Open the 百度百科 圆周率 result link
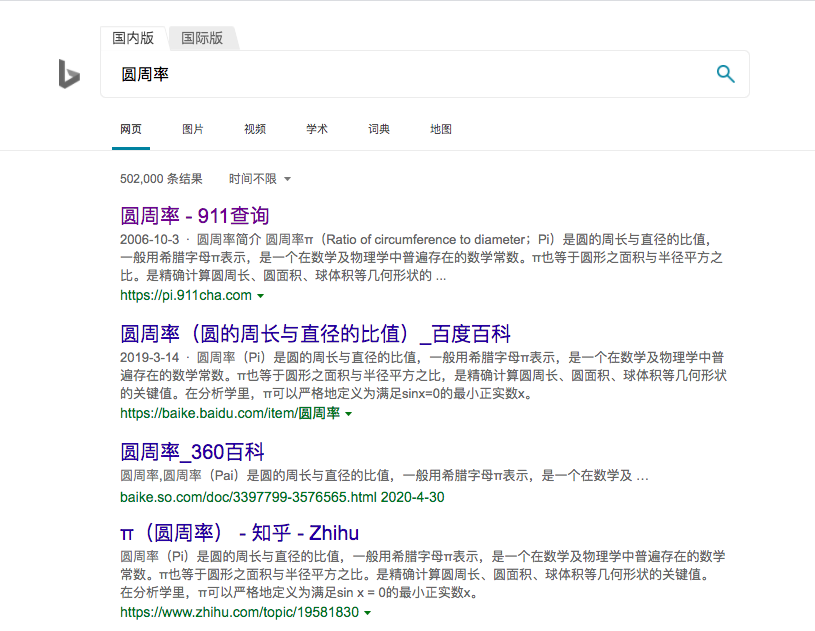This screenshot has height=631, width=815. coord(316,334)
